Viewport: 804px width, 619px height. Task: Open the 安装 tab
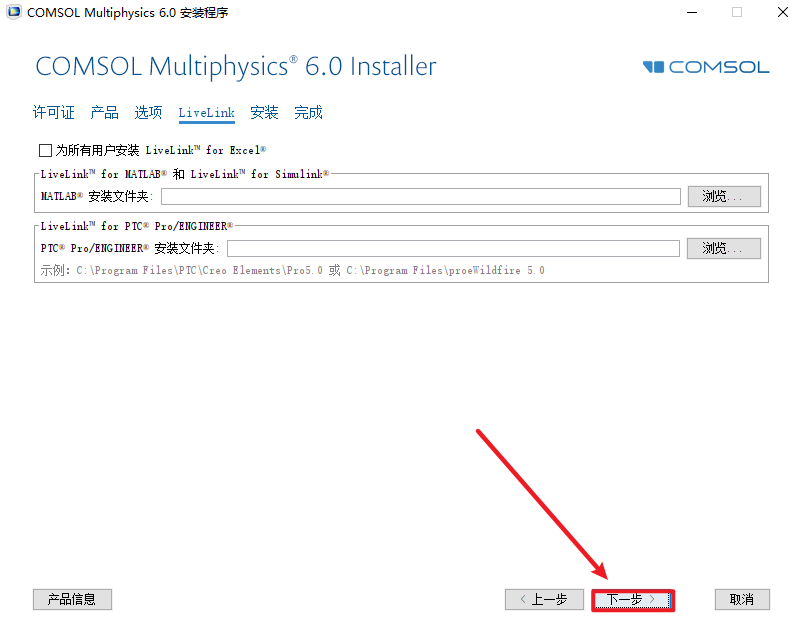point(264,112)
